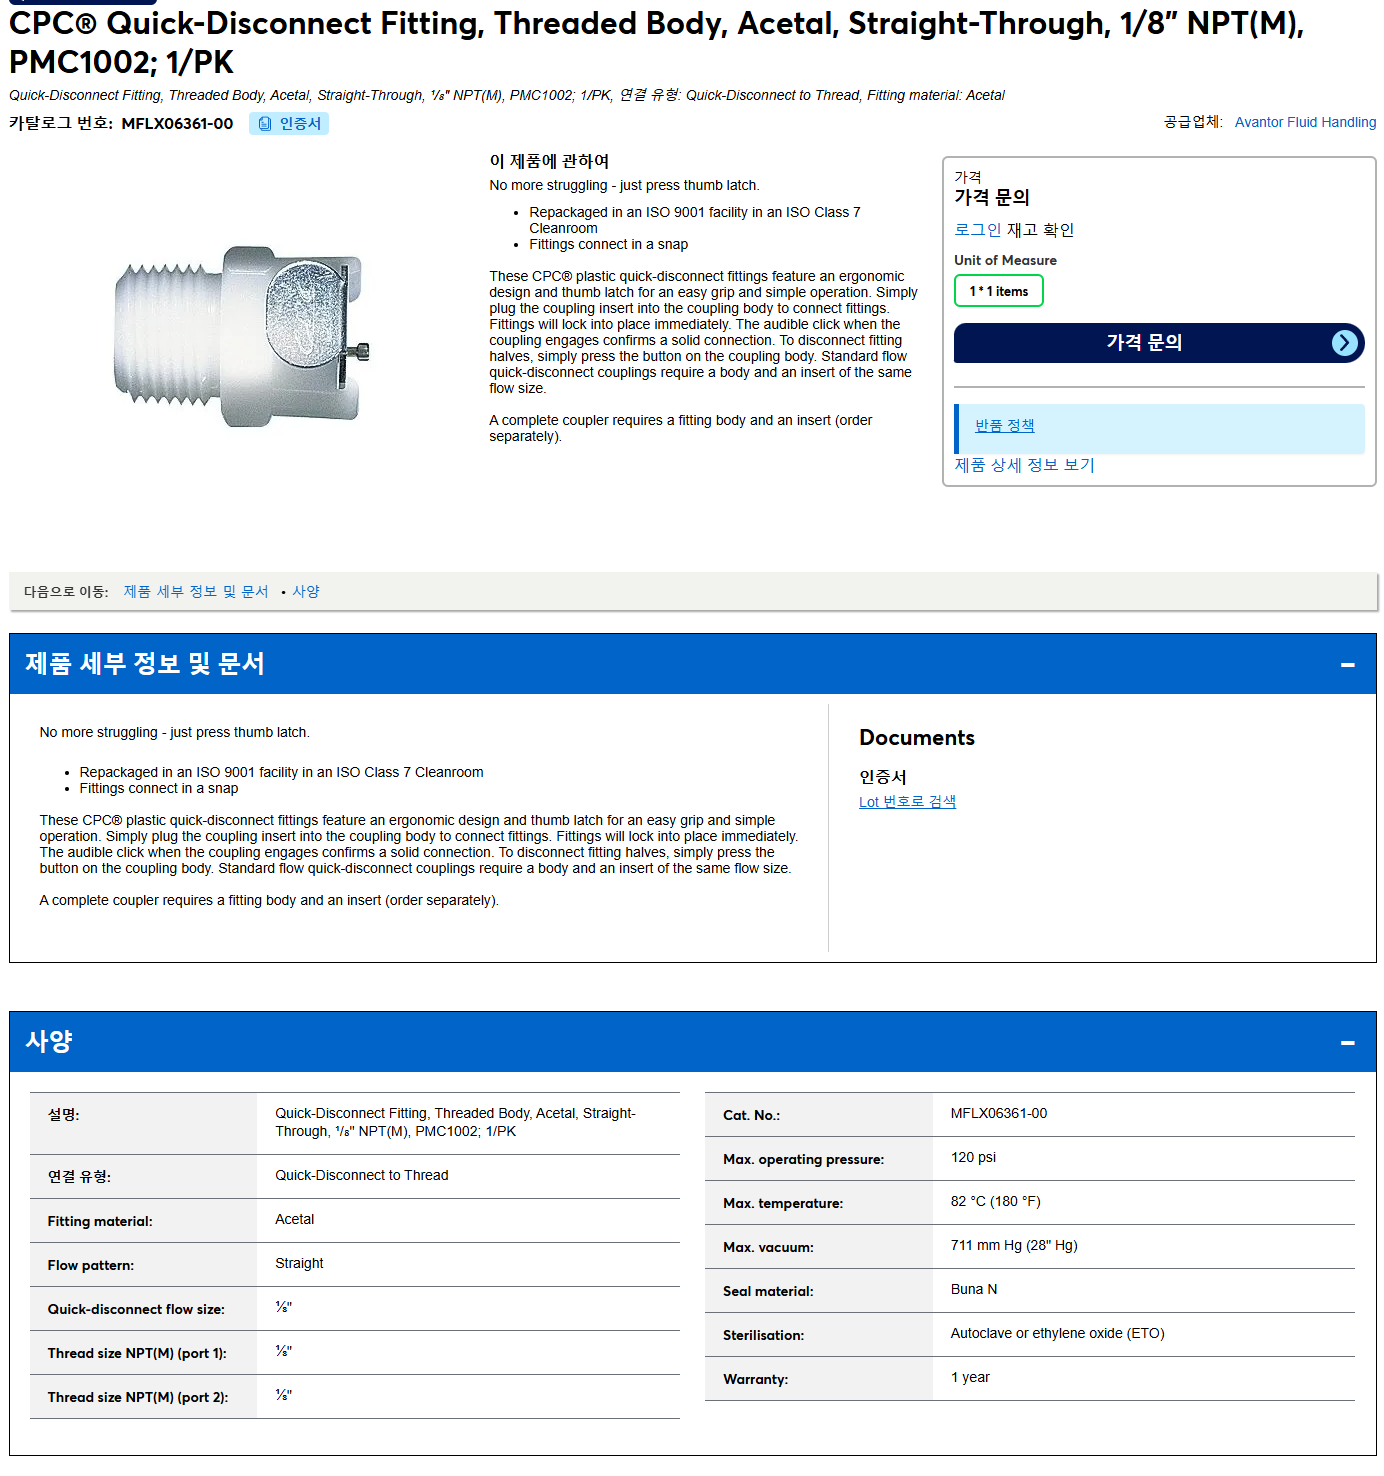Jump to 제품 세부 정보 및 문서 anchor

[x=196, y=592]
